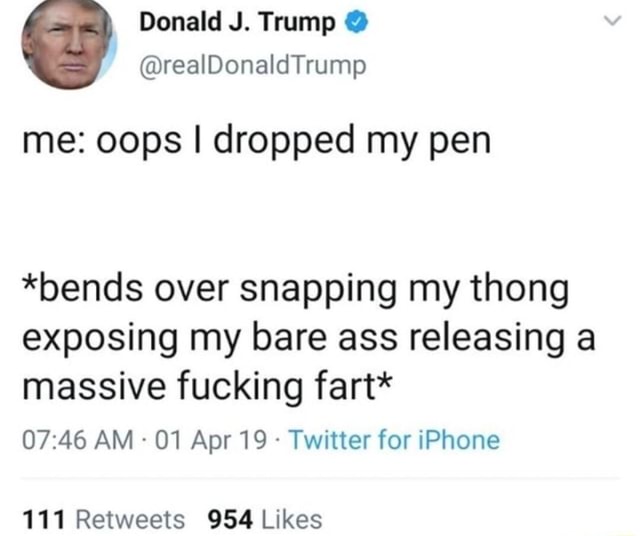This screenshot has height=536, width=640.
Task: Click the blue verified badge icon
Action: pyautogui.click(x=357, y=23)
